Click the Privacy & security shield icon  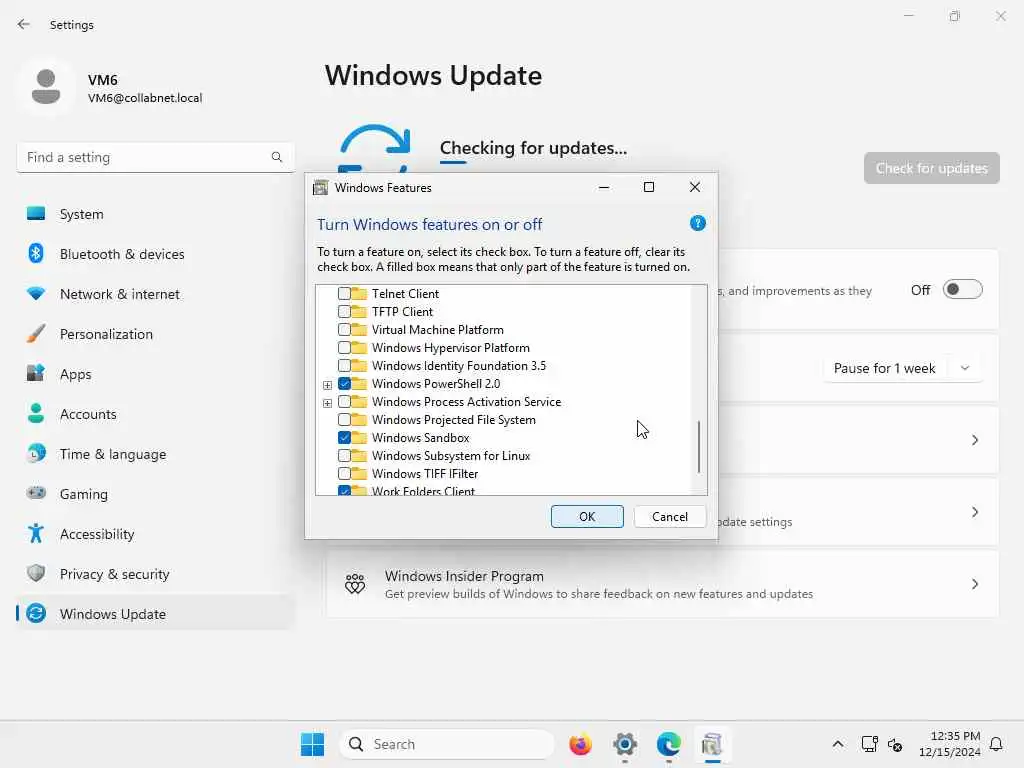36,573
